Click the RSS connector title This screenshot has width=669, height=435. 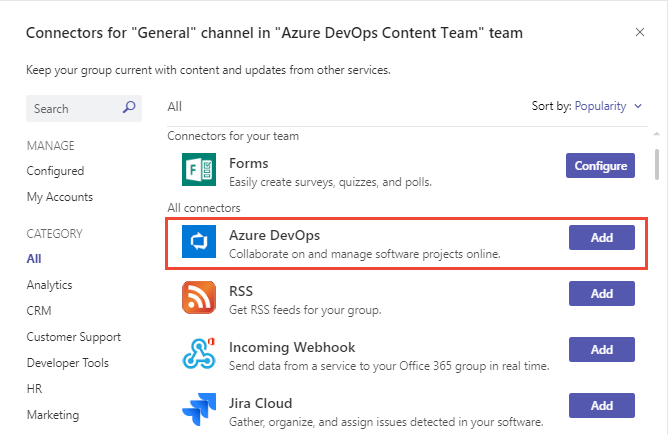pyautogui.click(x=241, y=291)
